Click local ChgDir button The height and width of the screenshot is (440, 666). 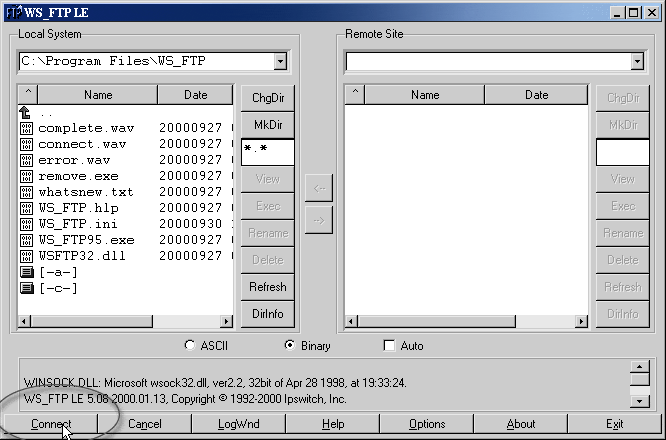pos(268,98)
